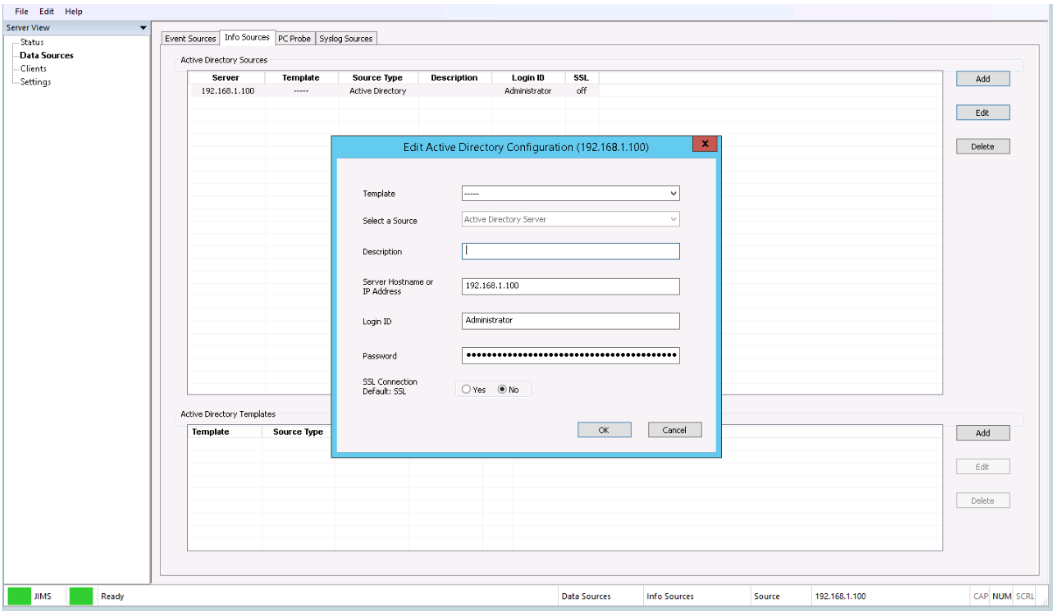This screenshot has width=1053, height=611.
Task: Click the Server Hostname or IP Address field
Action: point(570,286)
